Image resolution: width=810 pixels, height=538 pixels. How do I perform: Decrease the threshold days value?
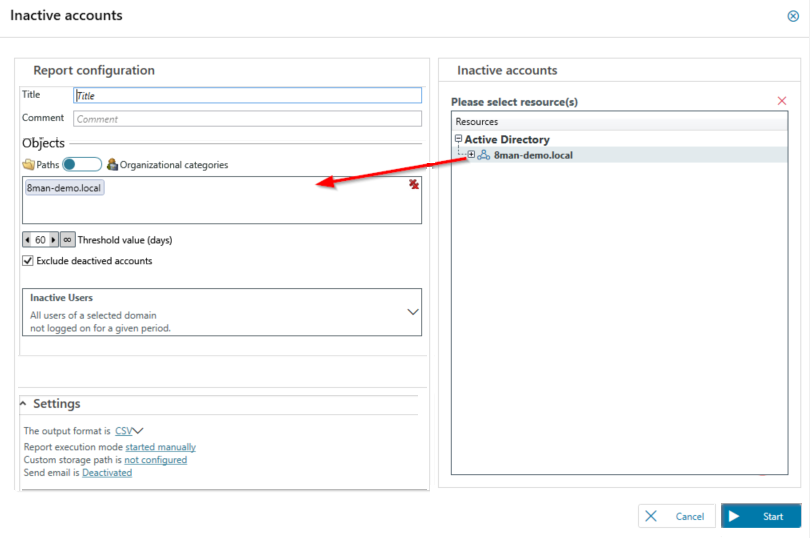(28, 240)
